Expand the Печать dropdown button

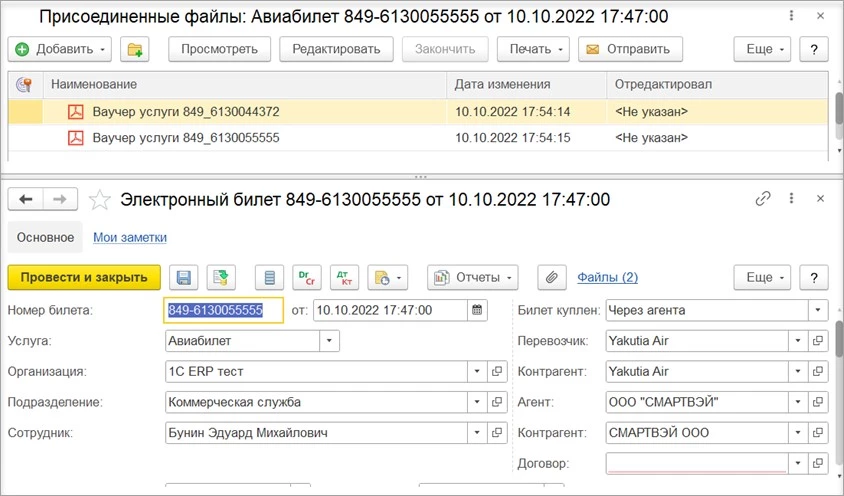click(533, 50)
